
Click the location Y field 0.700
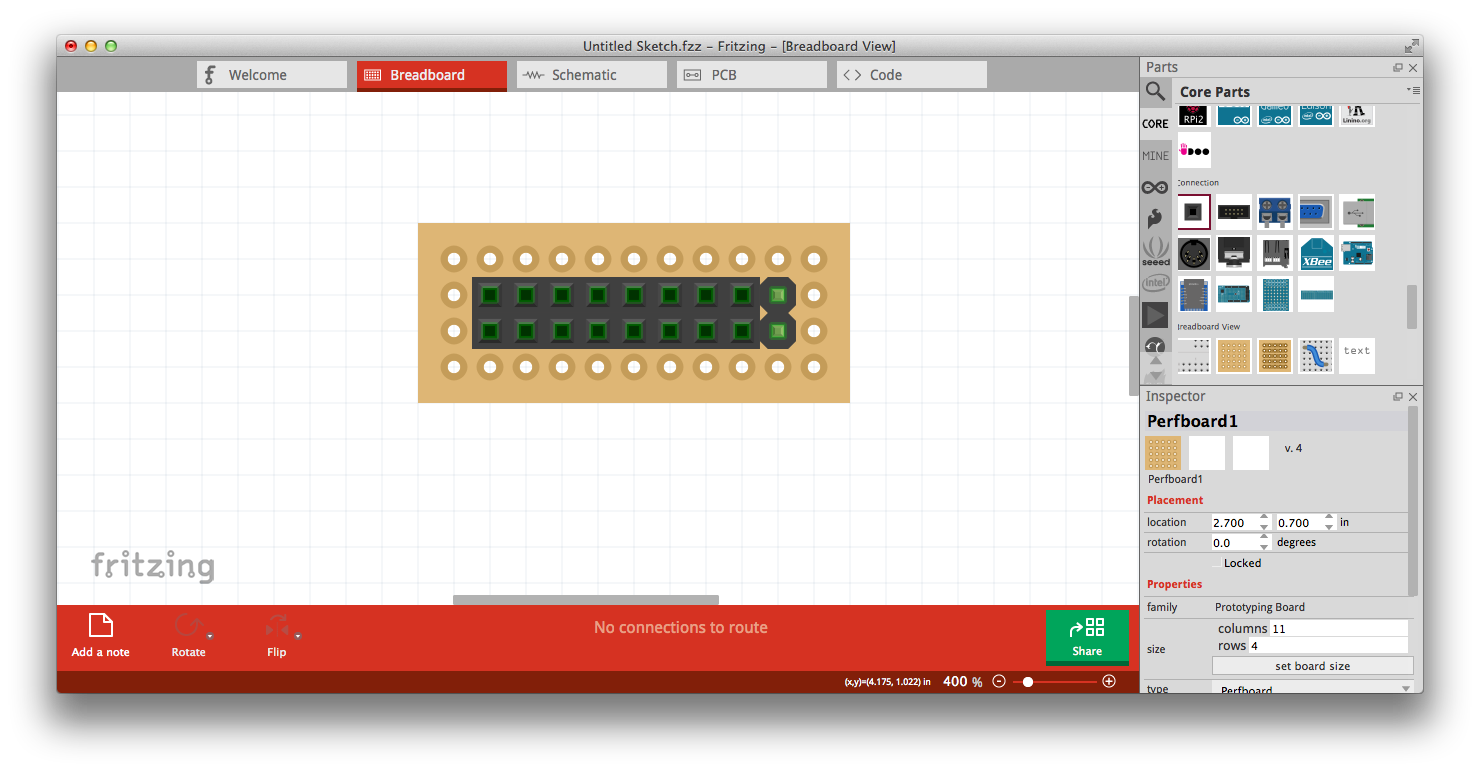pos(1299,522)
